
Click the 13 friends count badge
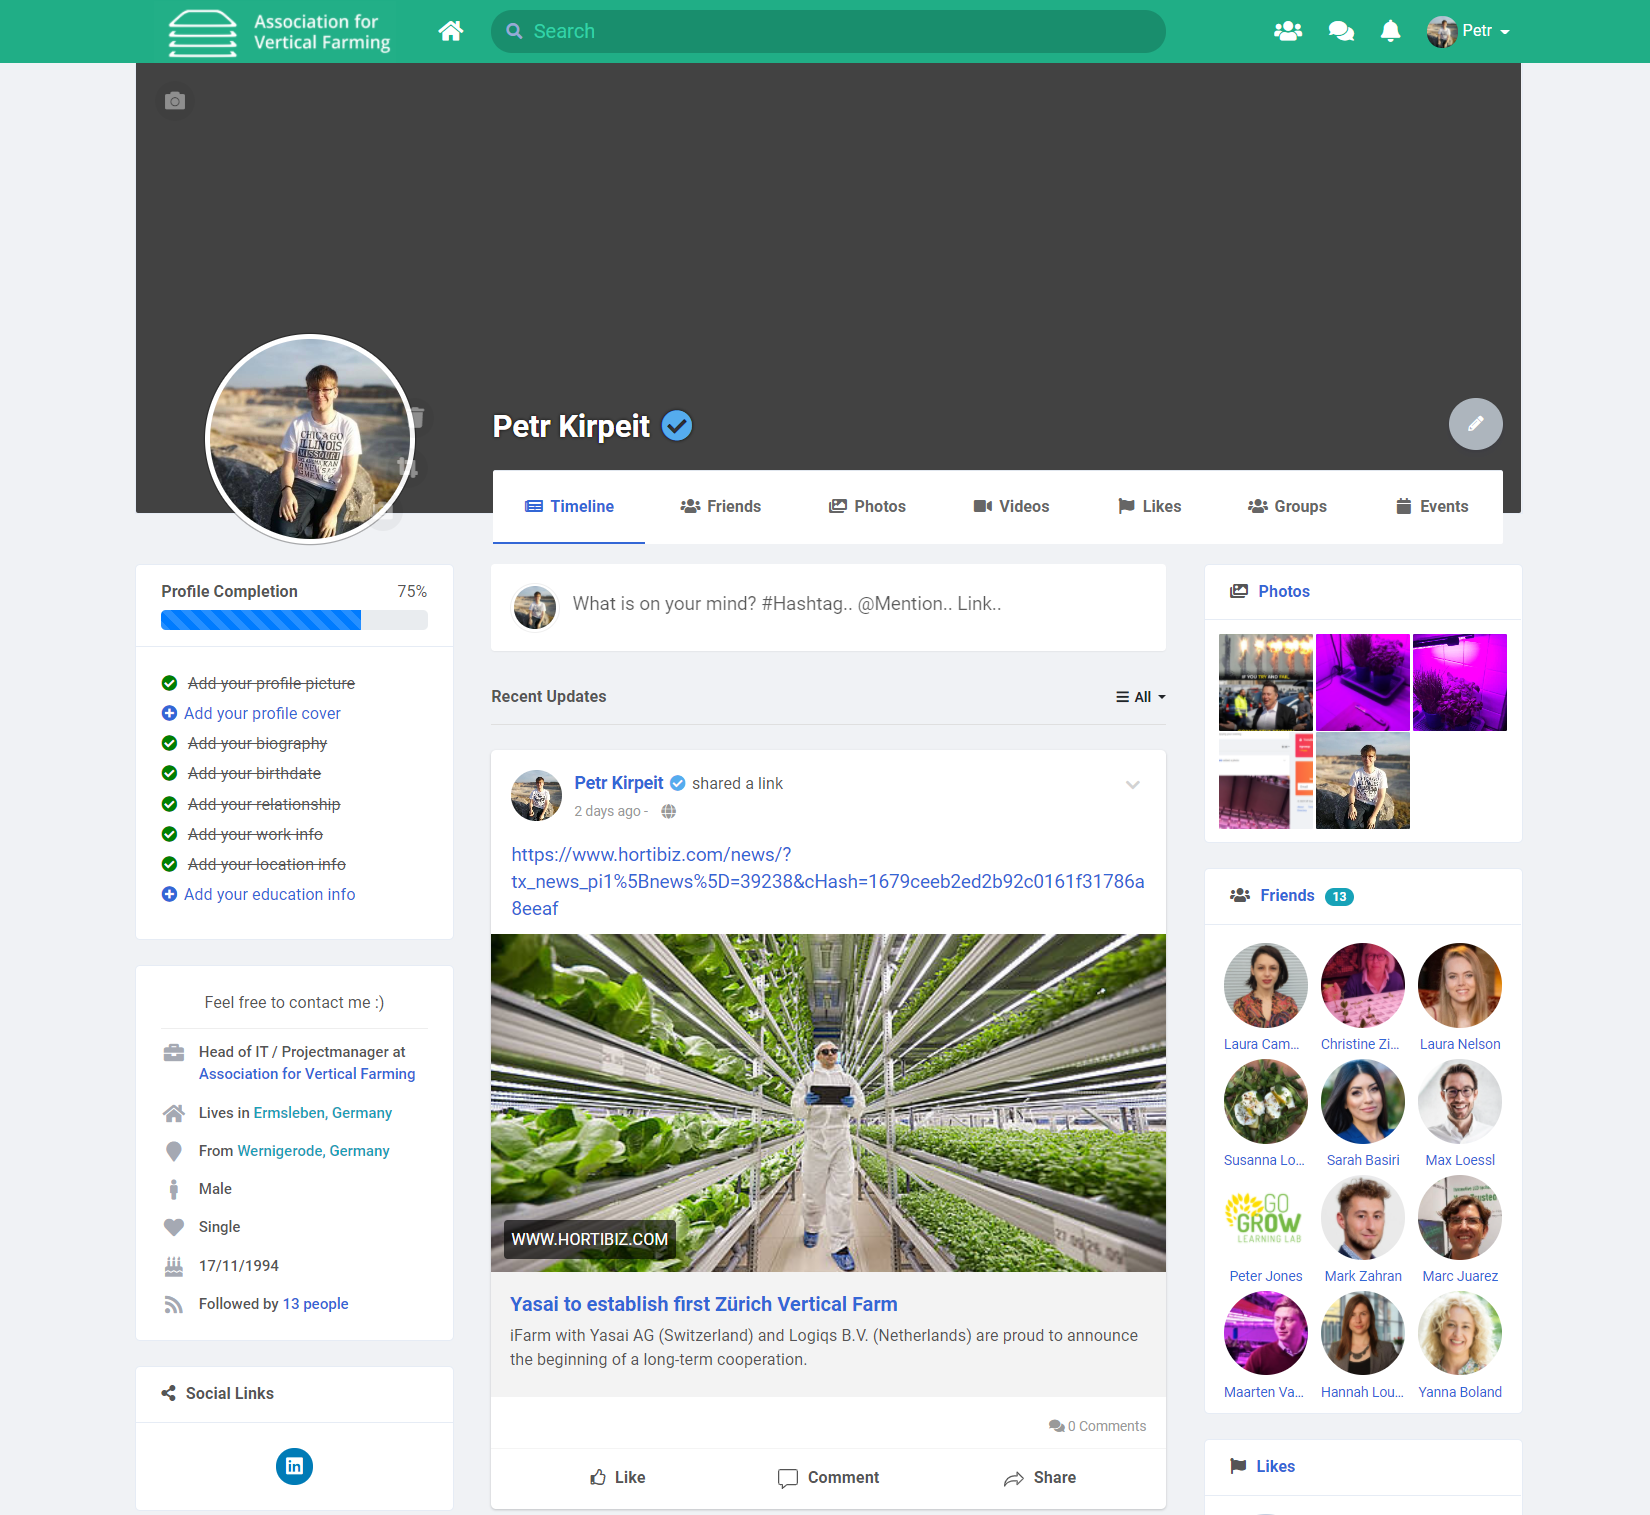[x=1339, y=897]
